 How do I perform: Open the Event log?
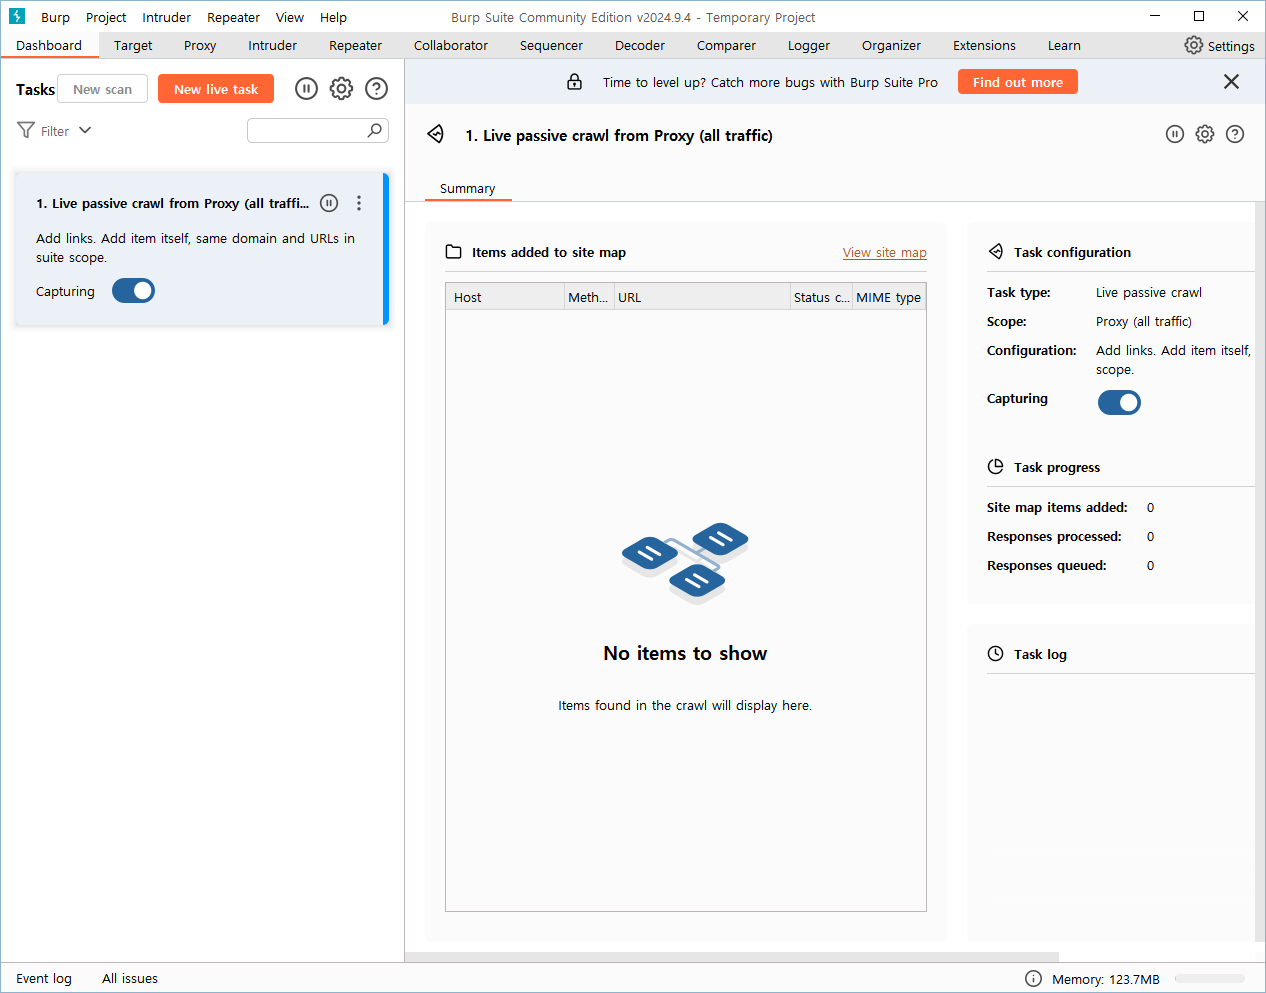[x=44, y=978]
